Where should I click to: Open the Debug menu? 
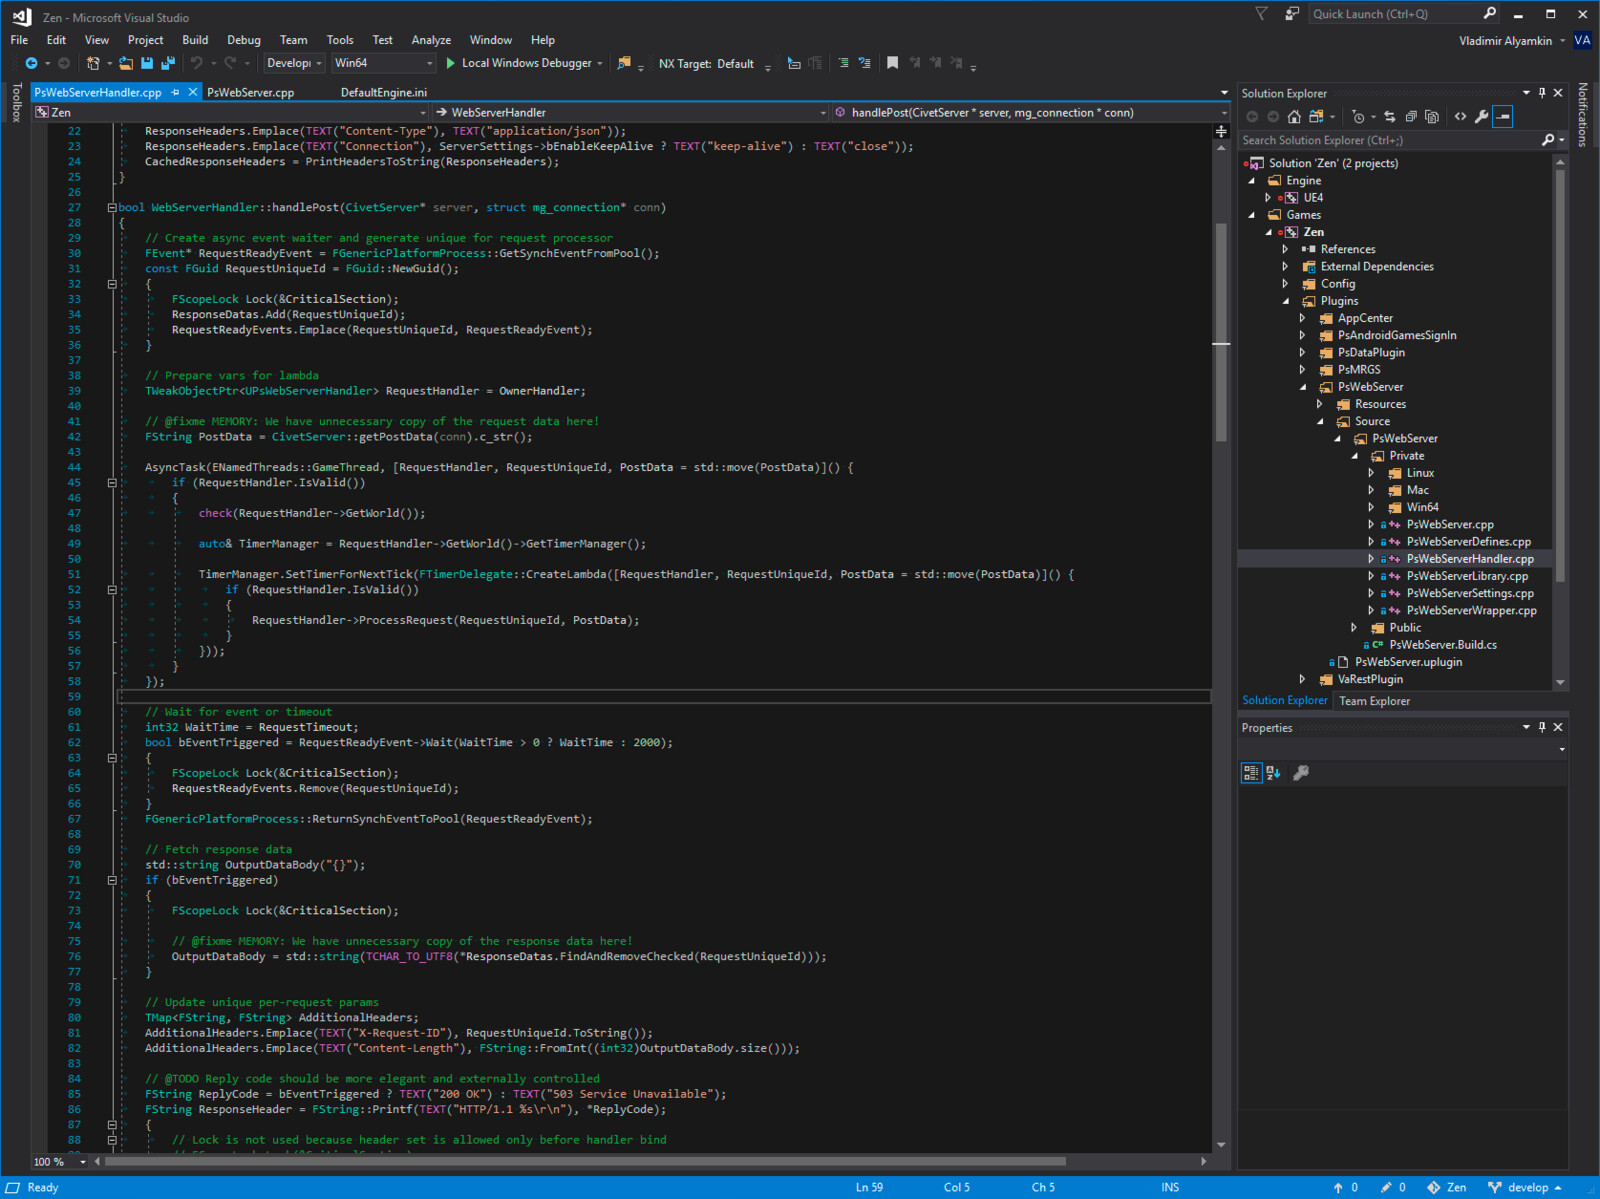tap(243, 40)
